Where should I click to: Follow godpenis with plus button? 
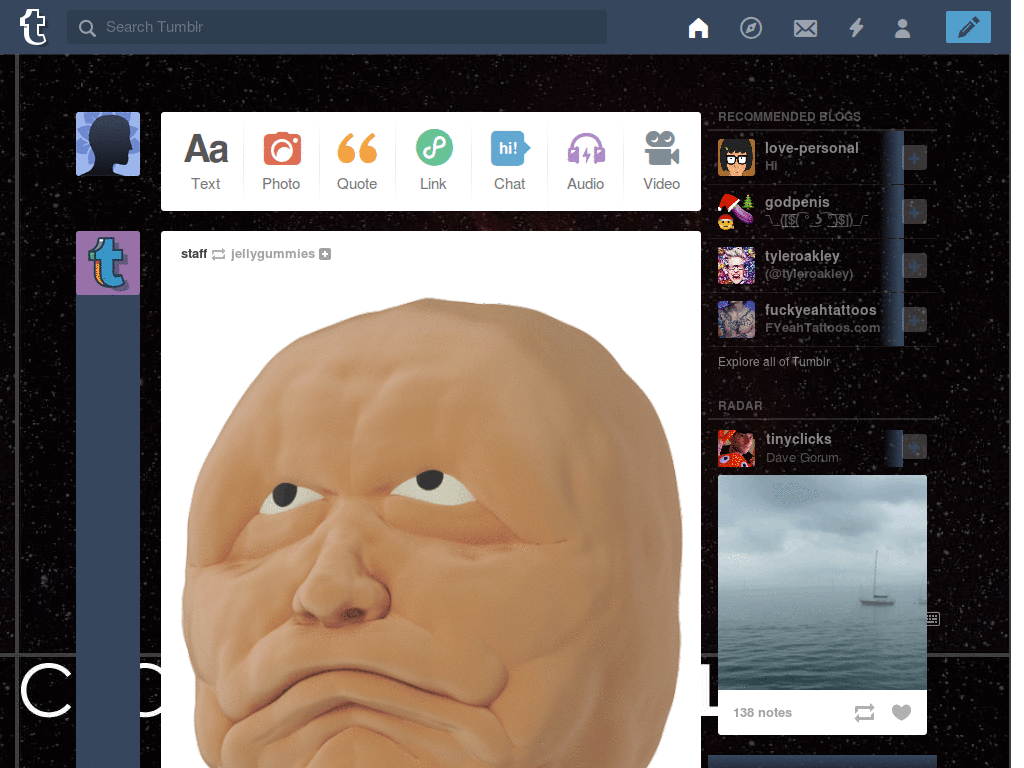click(914, 212)
